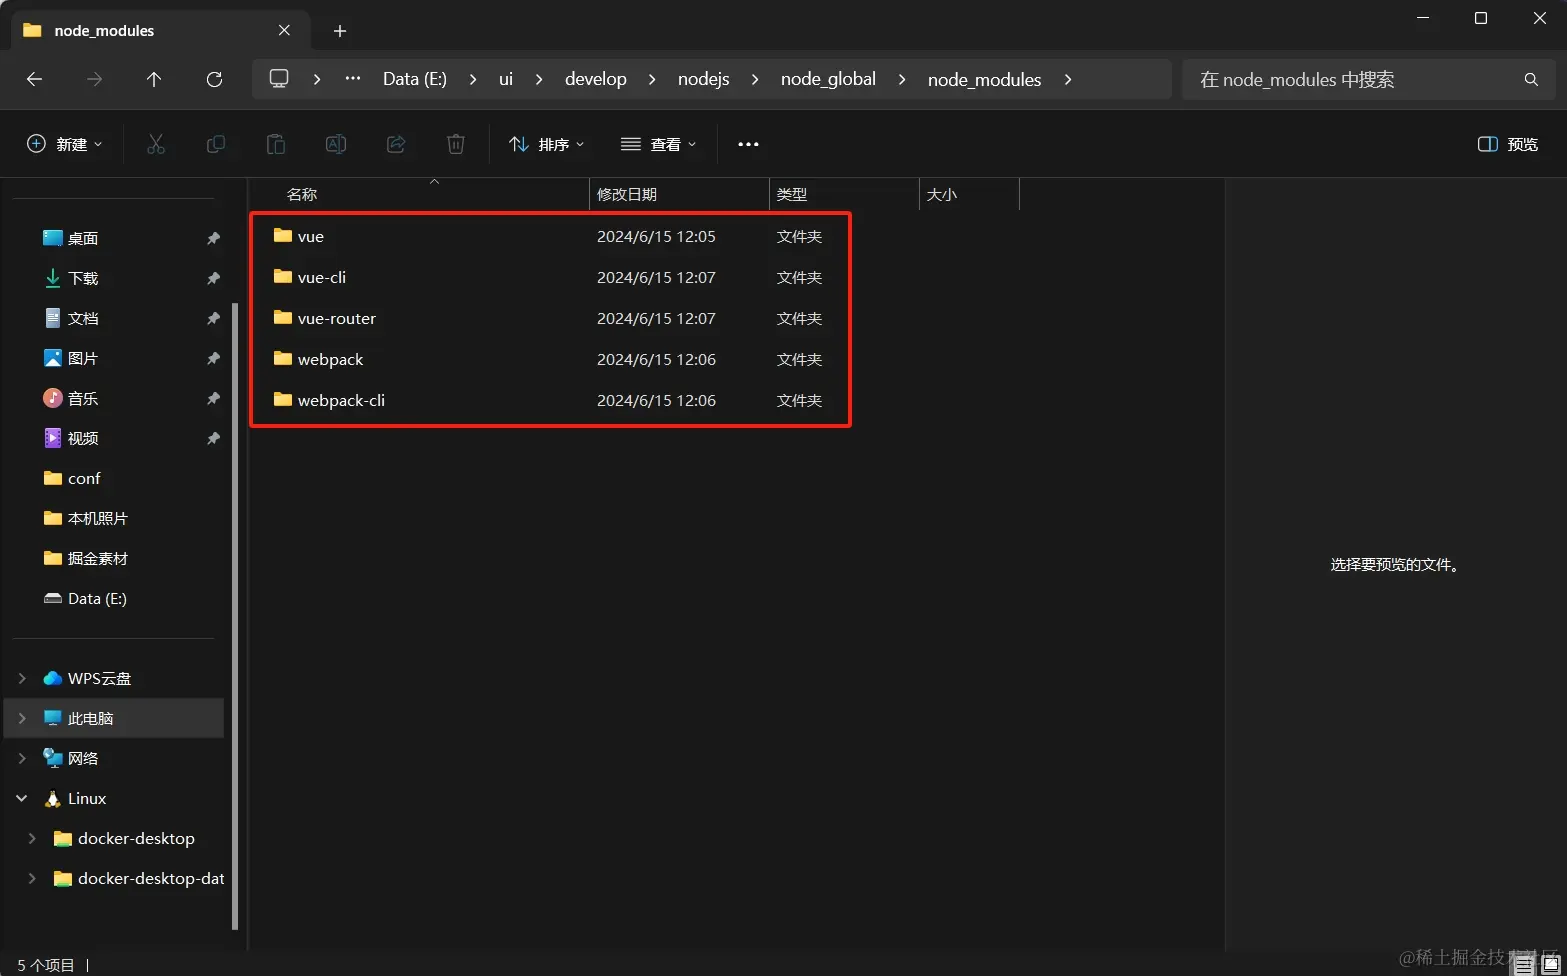Expand hidden path segments via address bar ellipsis
This screenshot has width=1567, height=976.
click(353, 78)
